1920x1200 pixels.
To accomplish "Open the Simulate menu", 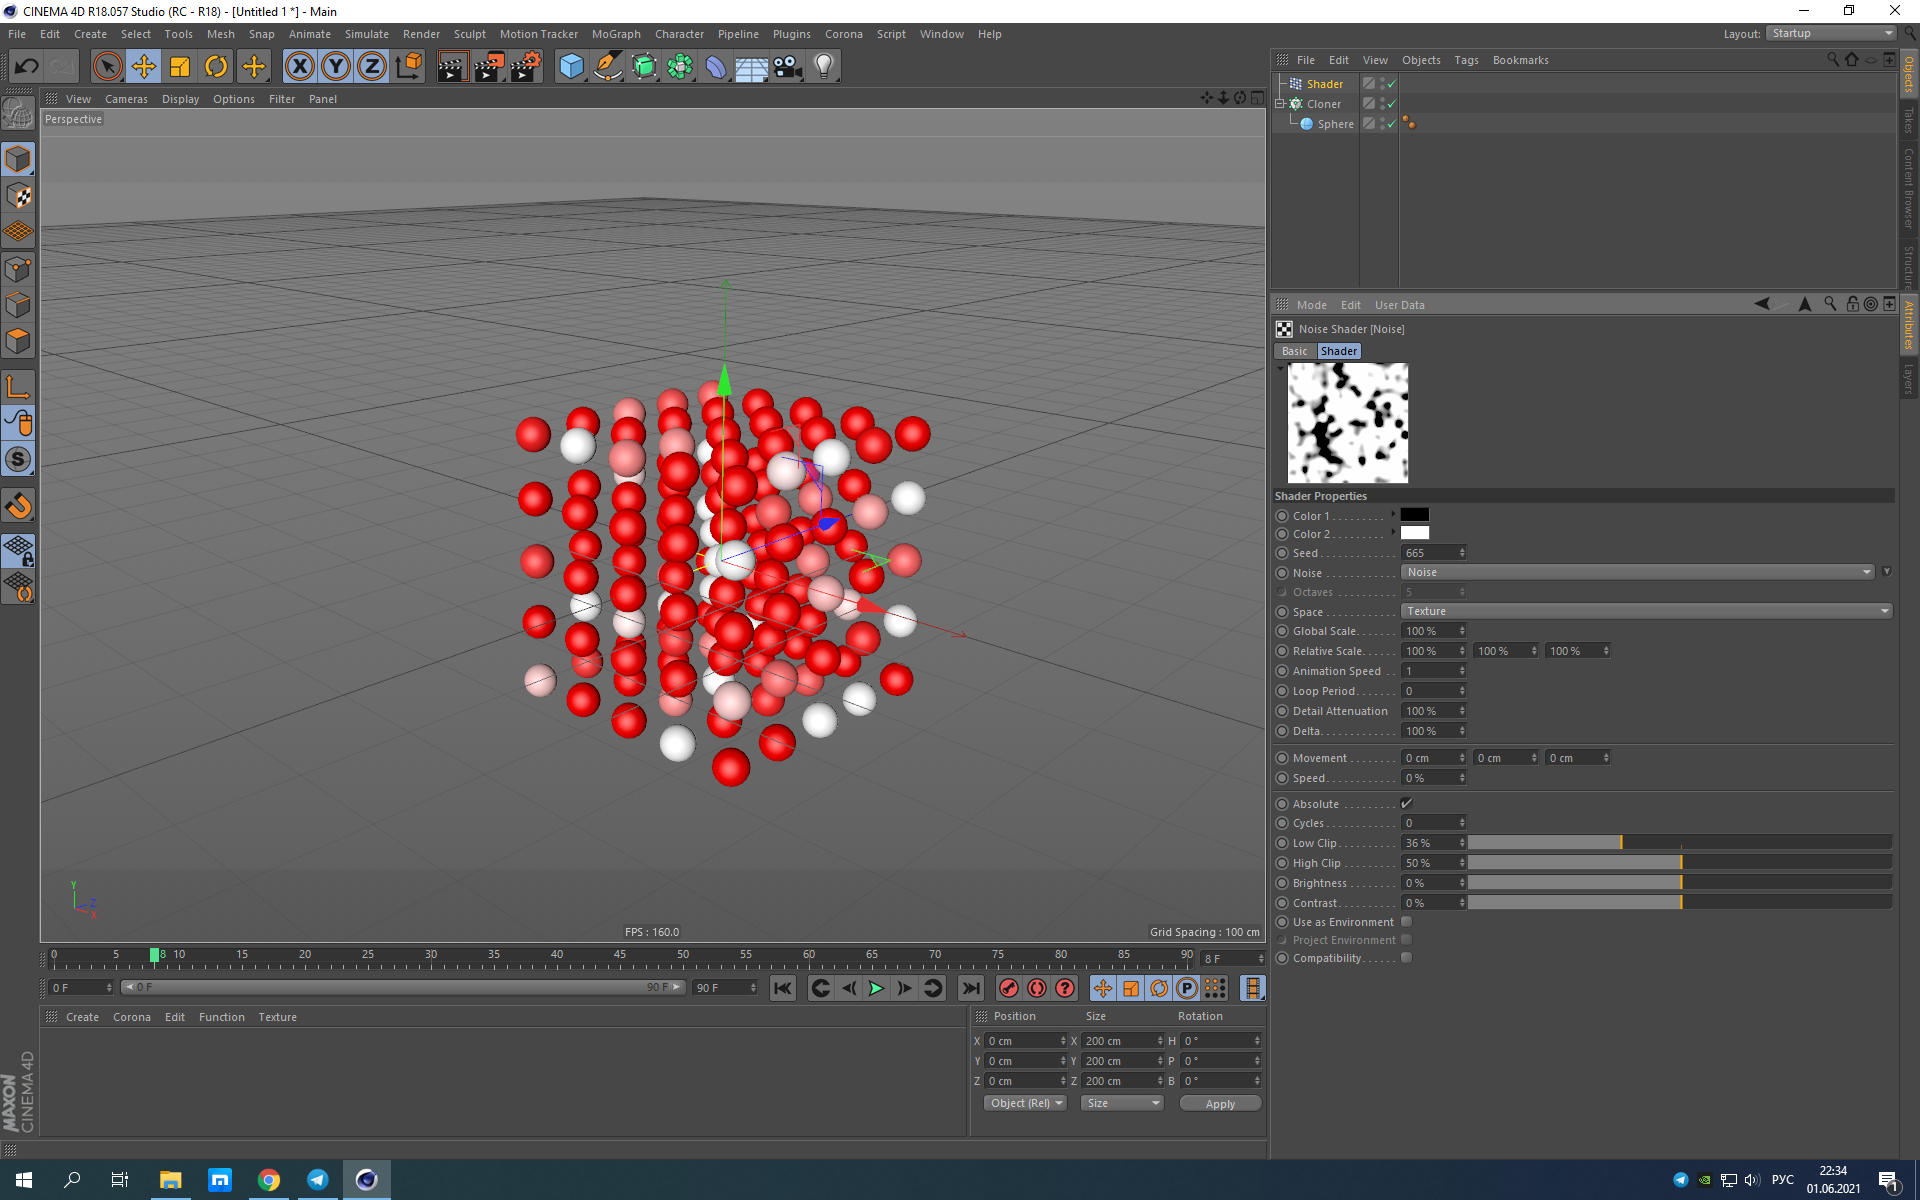I will [x=367, y=34].
